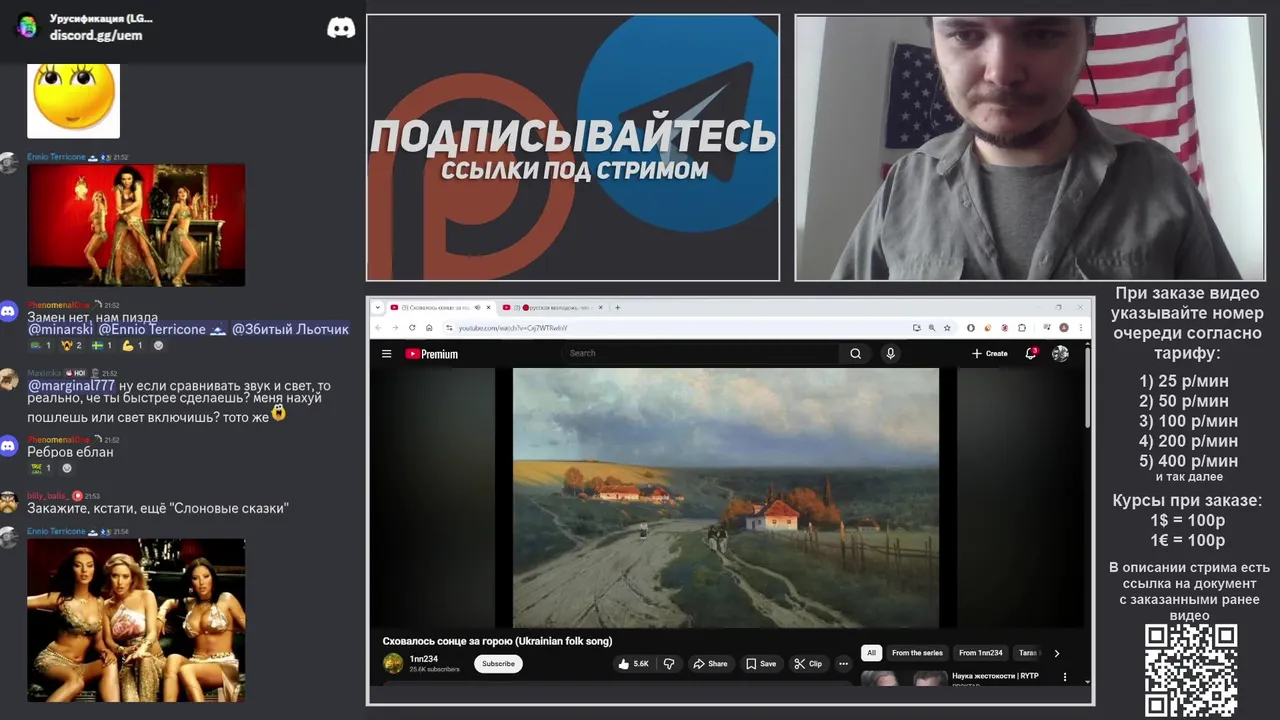Click the server icon next to Урусификация

(x=27, y=26)
